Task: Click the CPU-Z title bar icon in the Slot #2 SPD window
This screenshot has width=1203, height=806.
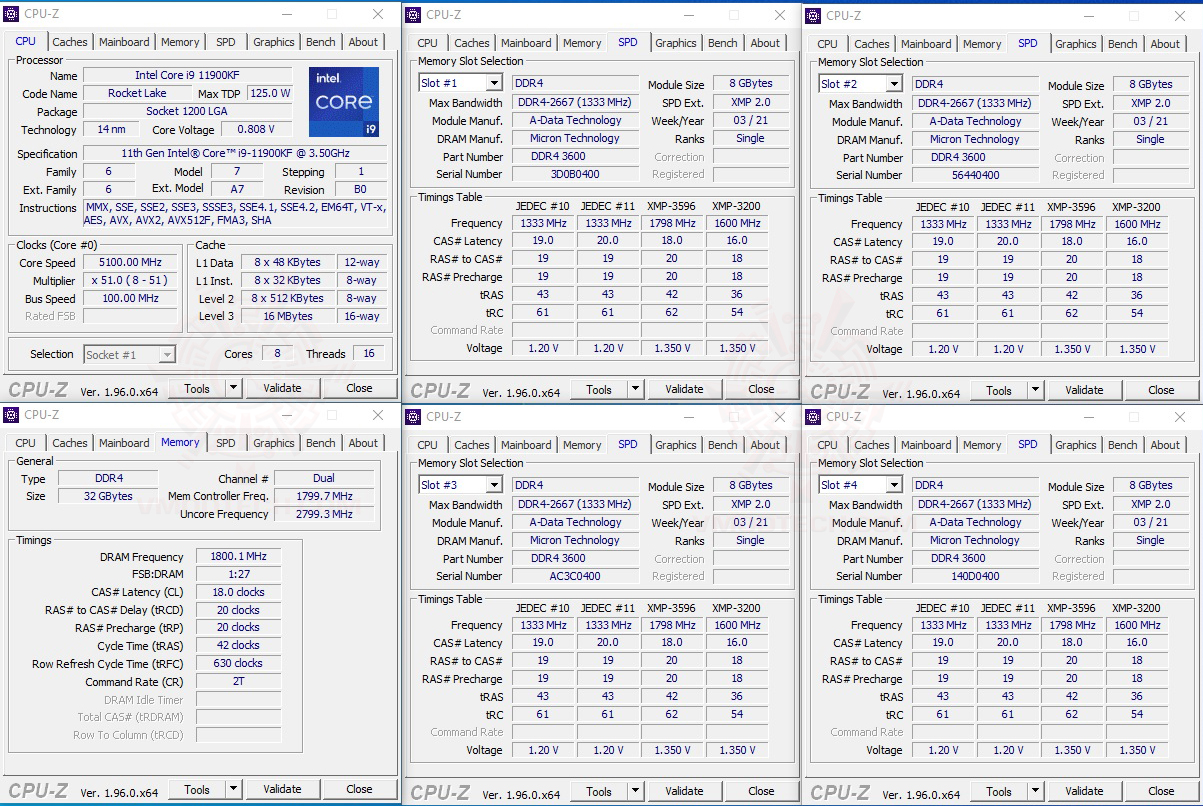Action: click(x=814, y=15)
